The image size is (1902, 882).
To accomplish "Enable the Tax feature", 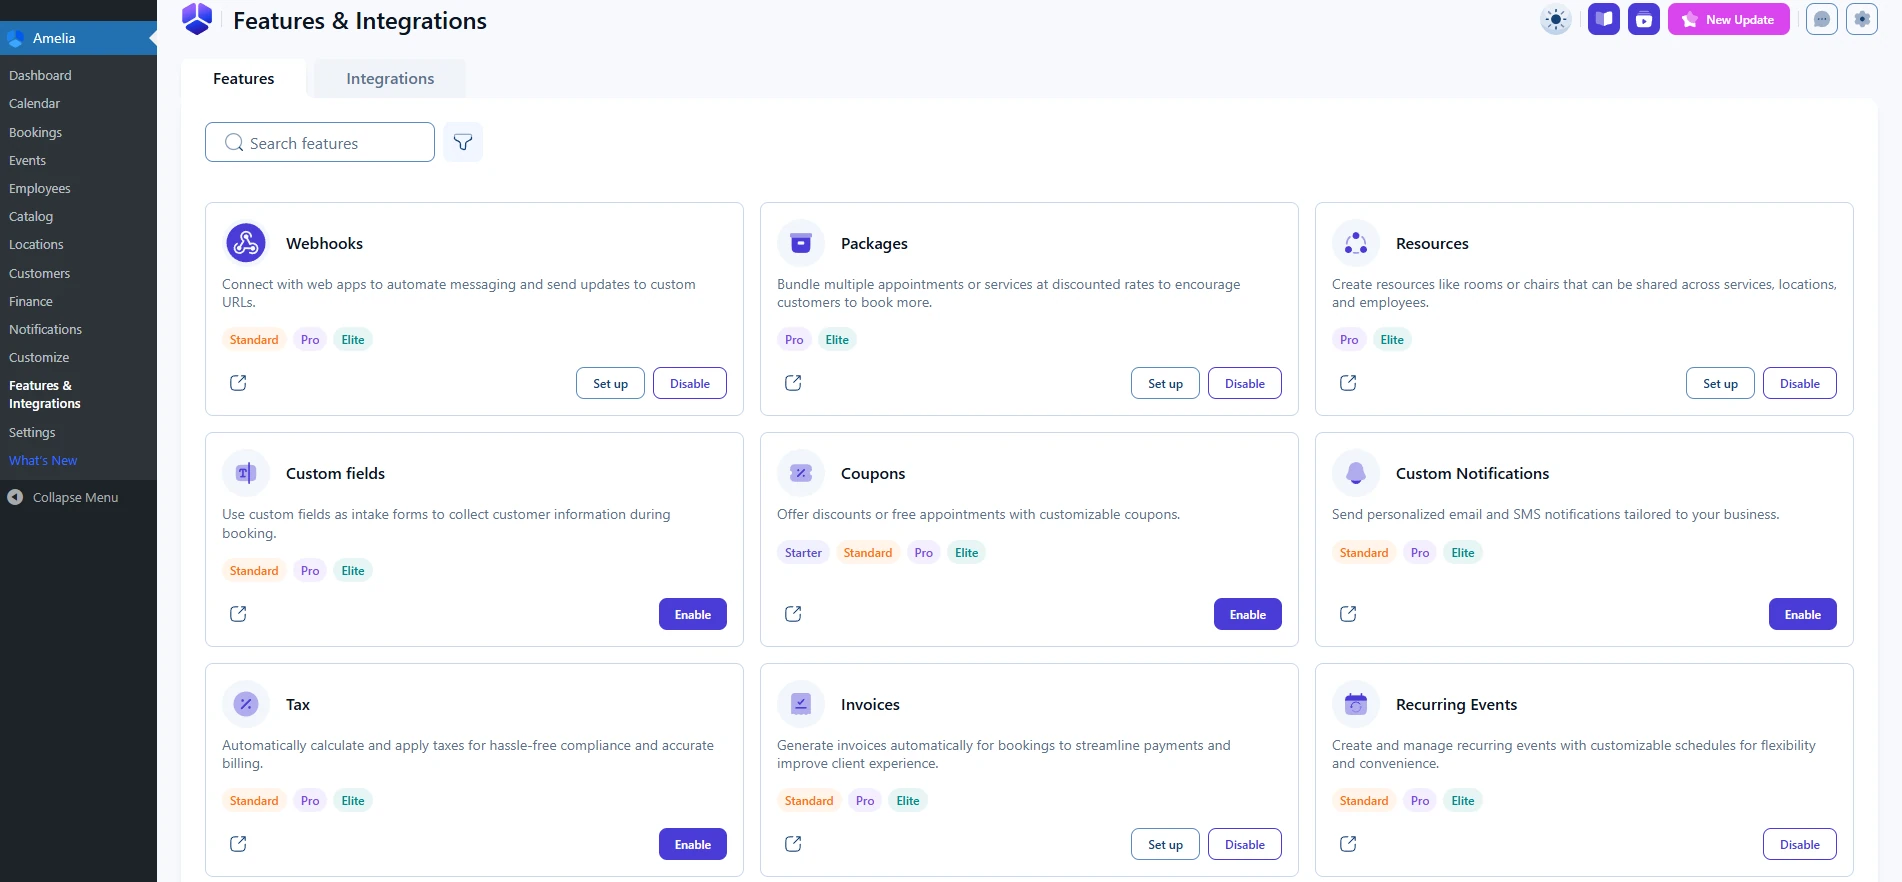I will (x=692, y=844).
